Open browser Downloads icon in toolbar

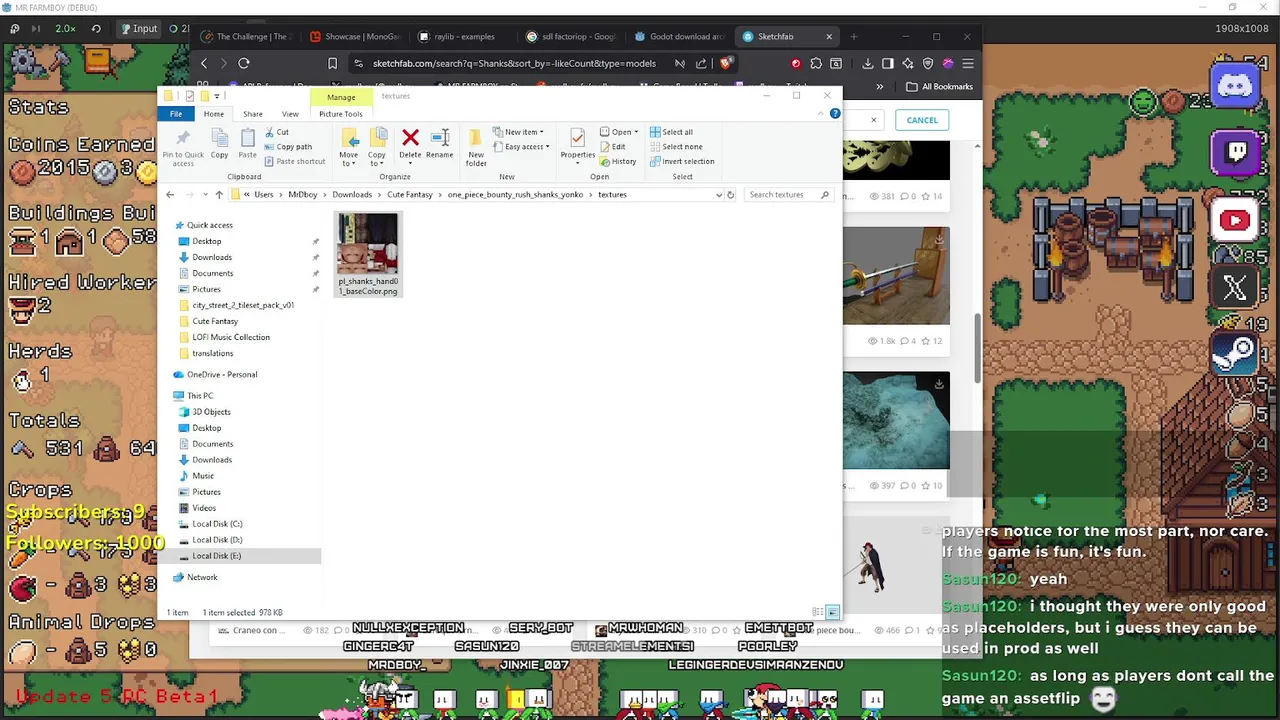click(867, 63)
